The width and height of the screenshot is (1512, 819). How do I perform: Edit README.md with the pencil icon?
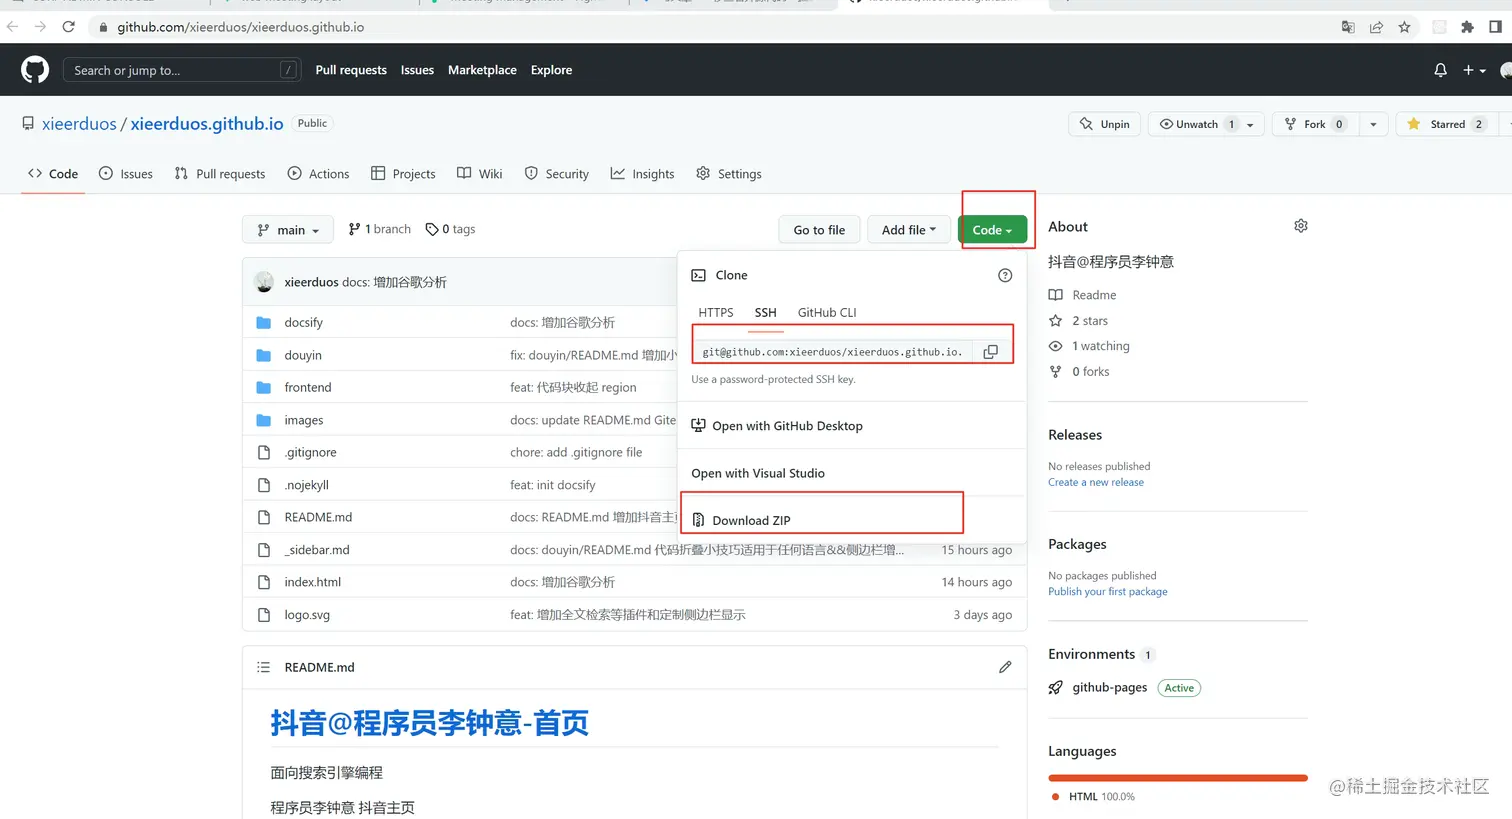coord(1005,667)
